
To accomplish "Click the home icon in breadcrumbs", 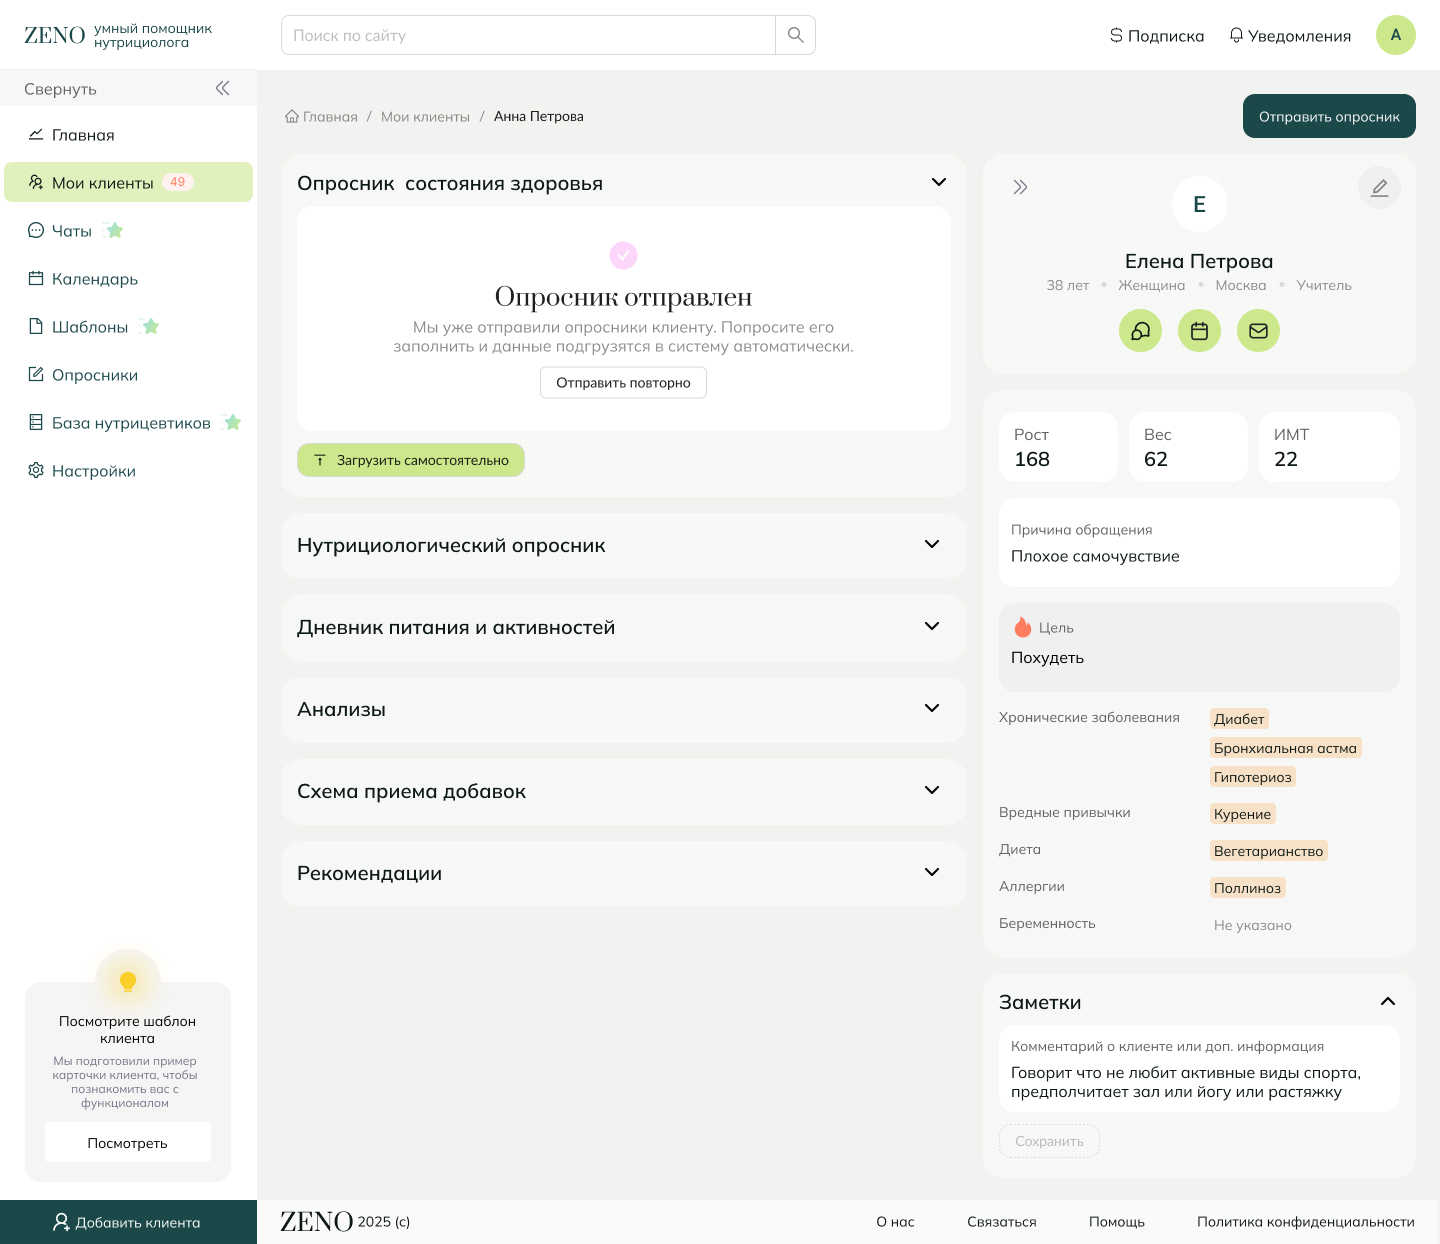I will 292,116.
